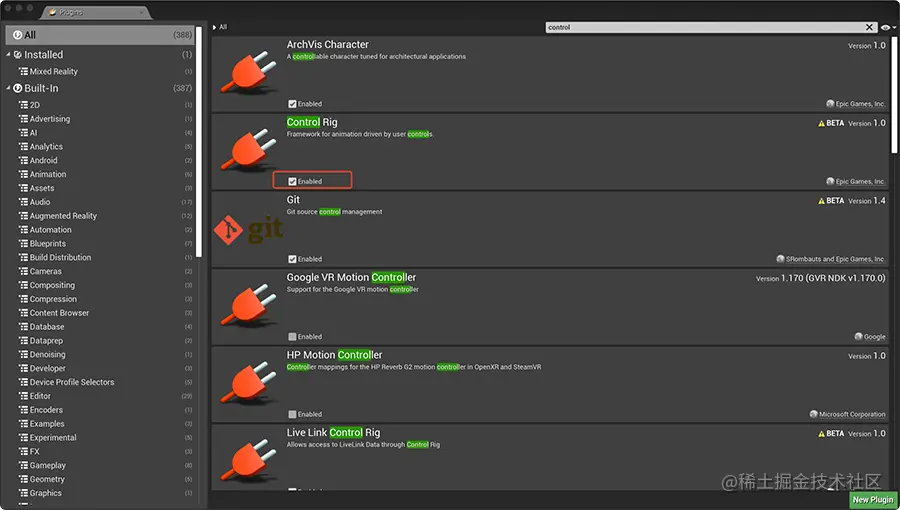The image size is (900, 510).
Task: Click the list icon beside Editor
Action: tap(24, 396)
